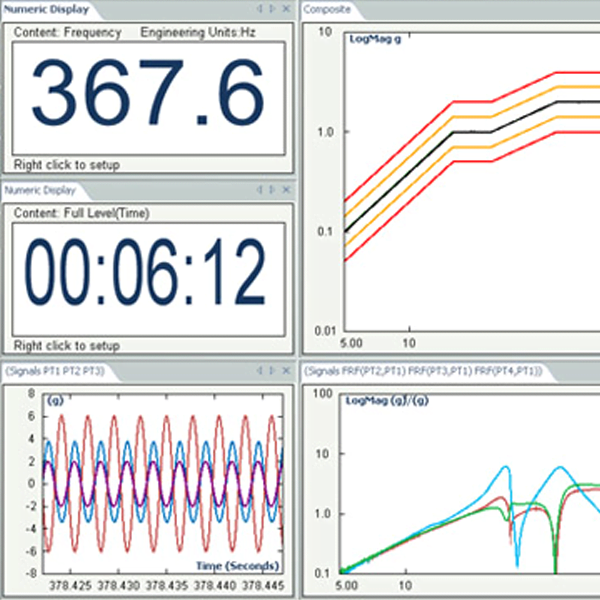
Task: Click the 378.435 tick label on the time axis
Action: tap(166, 585)
